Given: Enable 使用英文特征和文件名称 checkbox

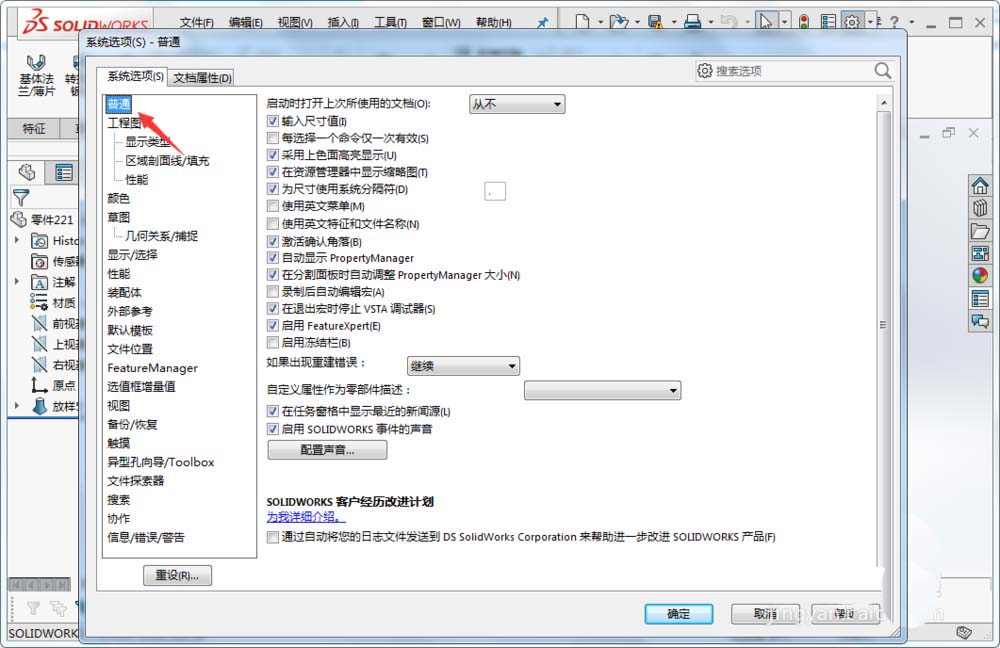Looking at the screenshot, I should (273, 224).
